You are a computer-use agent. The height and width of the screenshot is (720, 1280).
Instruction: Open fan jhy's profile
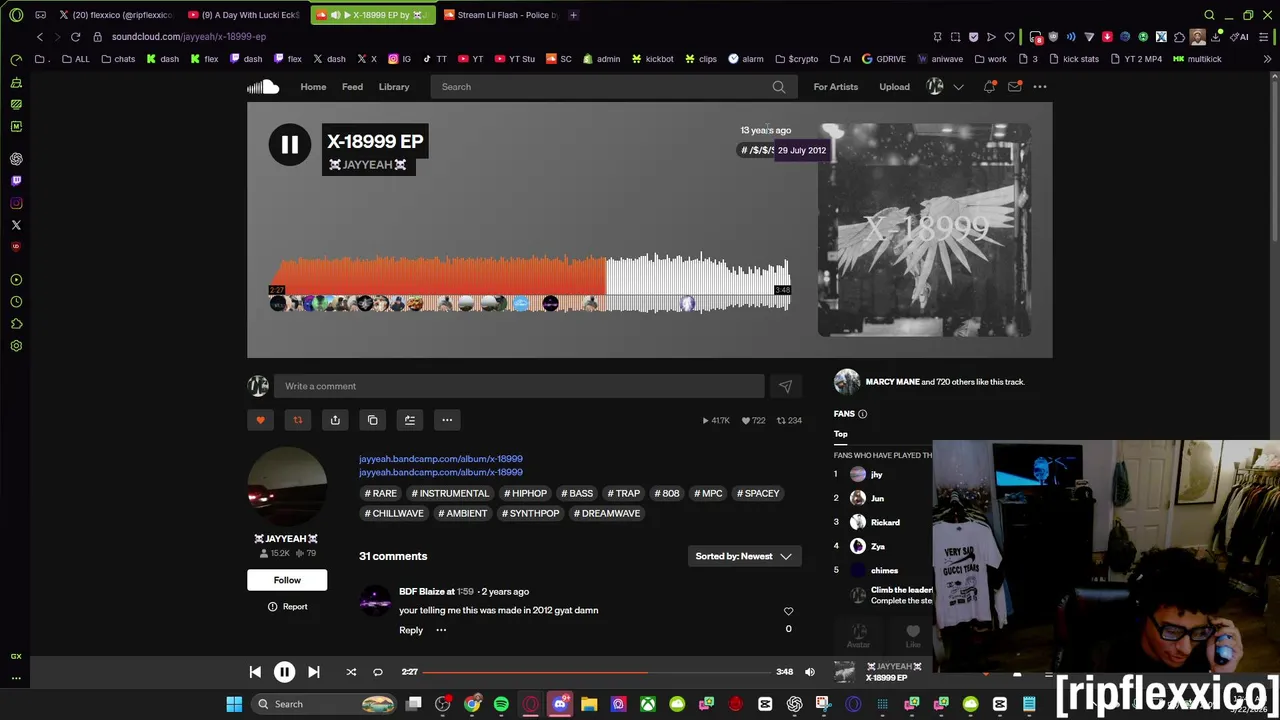(876, 475)
